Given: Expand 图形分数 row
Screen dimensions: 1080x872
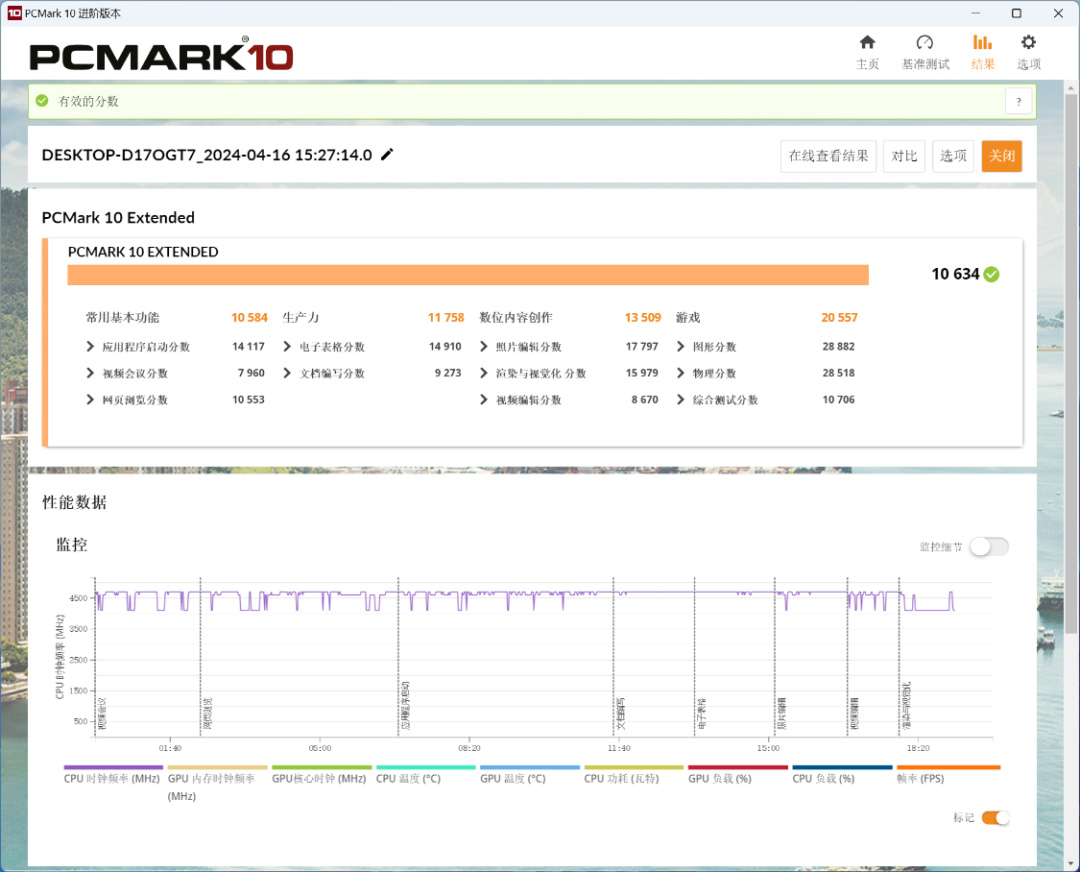Looking at the screenshot, I should point(681,346).
